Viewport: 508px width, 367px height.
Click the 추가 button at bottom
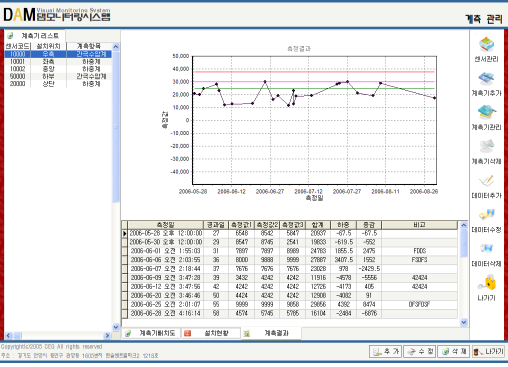click(x=386, y=351)
